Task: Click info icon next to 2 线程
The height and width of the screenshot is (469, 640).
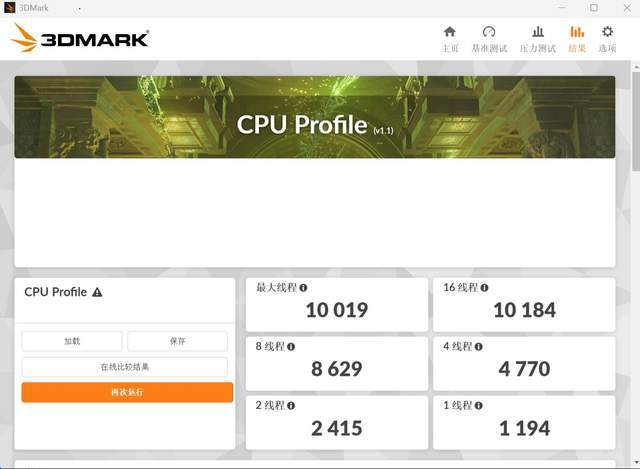Action: (x=291, y=405)
